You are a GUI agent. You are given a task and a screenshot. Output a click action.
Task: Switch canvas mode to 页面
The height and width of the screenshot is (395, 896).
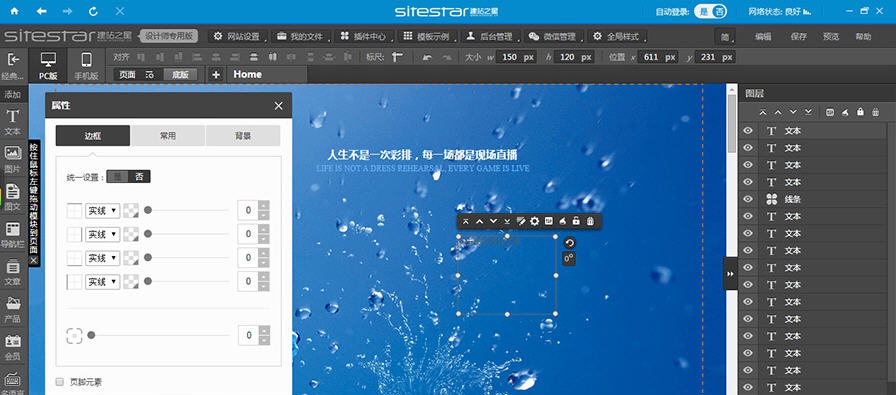(x=127, y=74)
